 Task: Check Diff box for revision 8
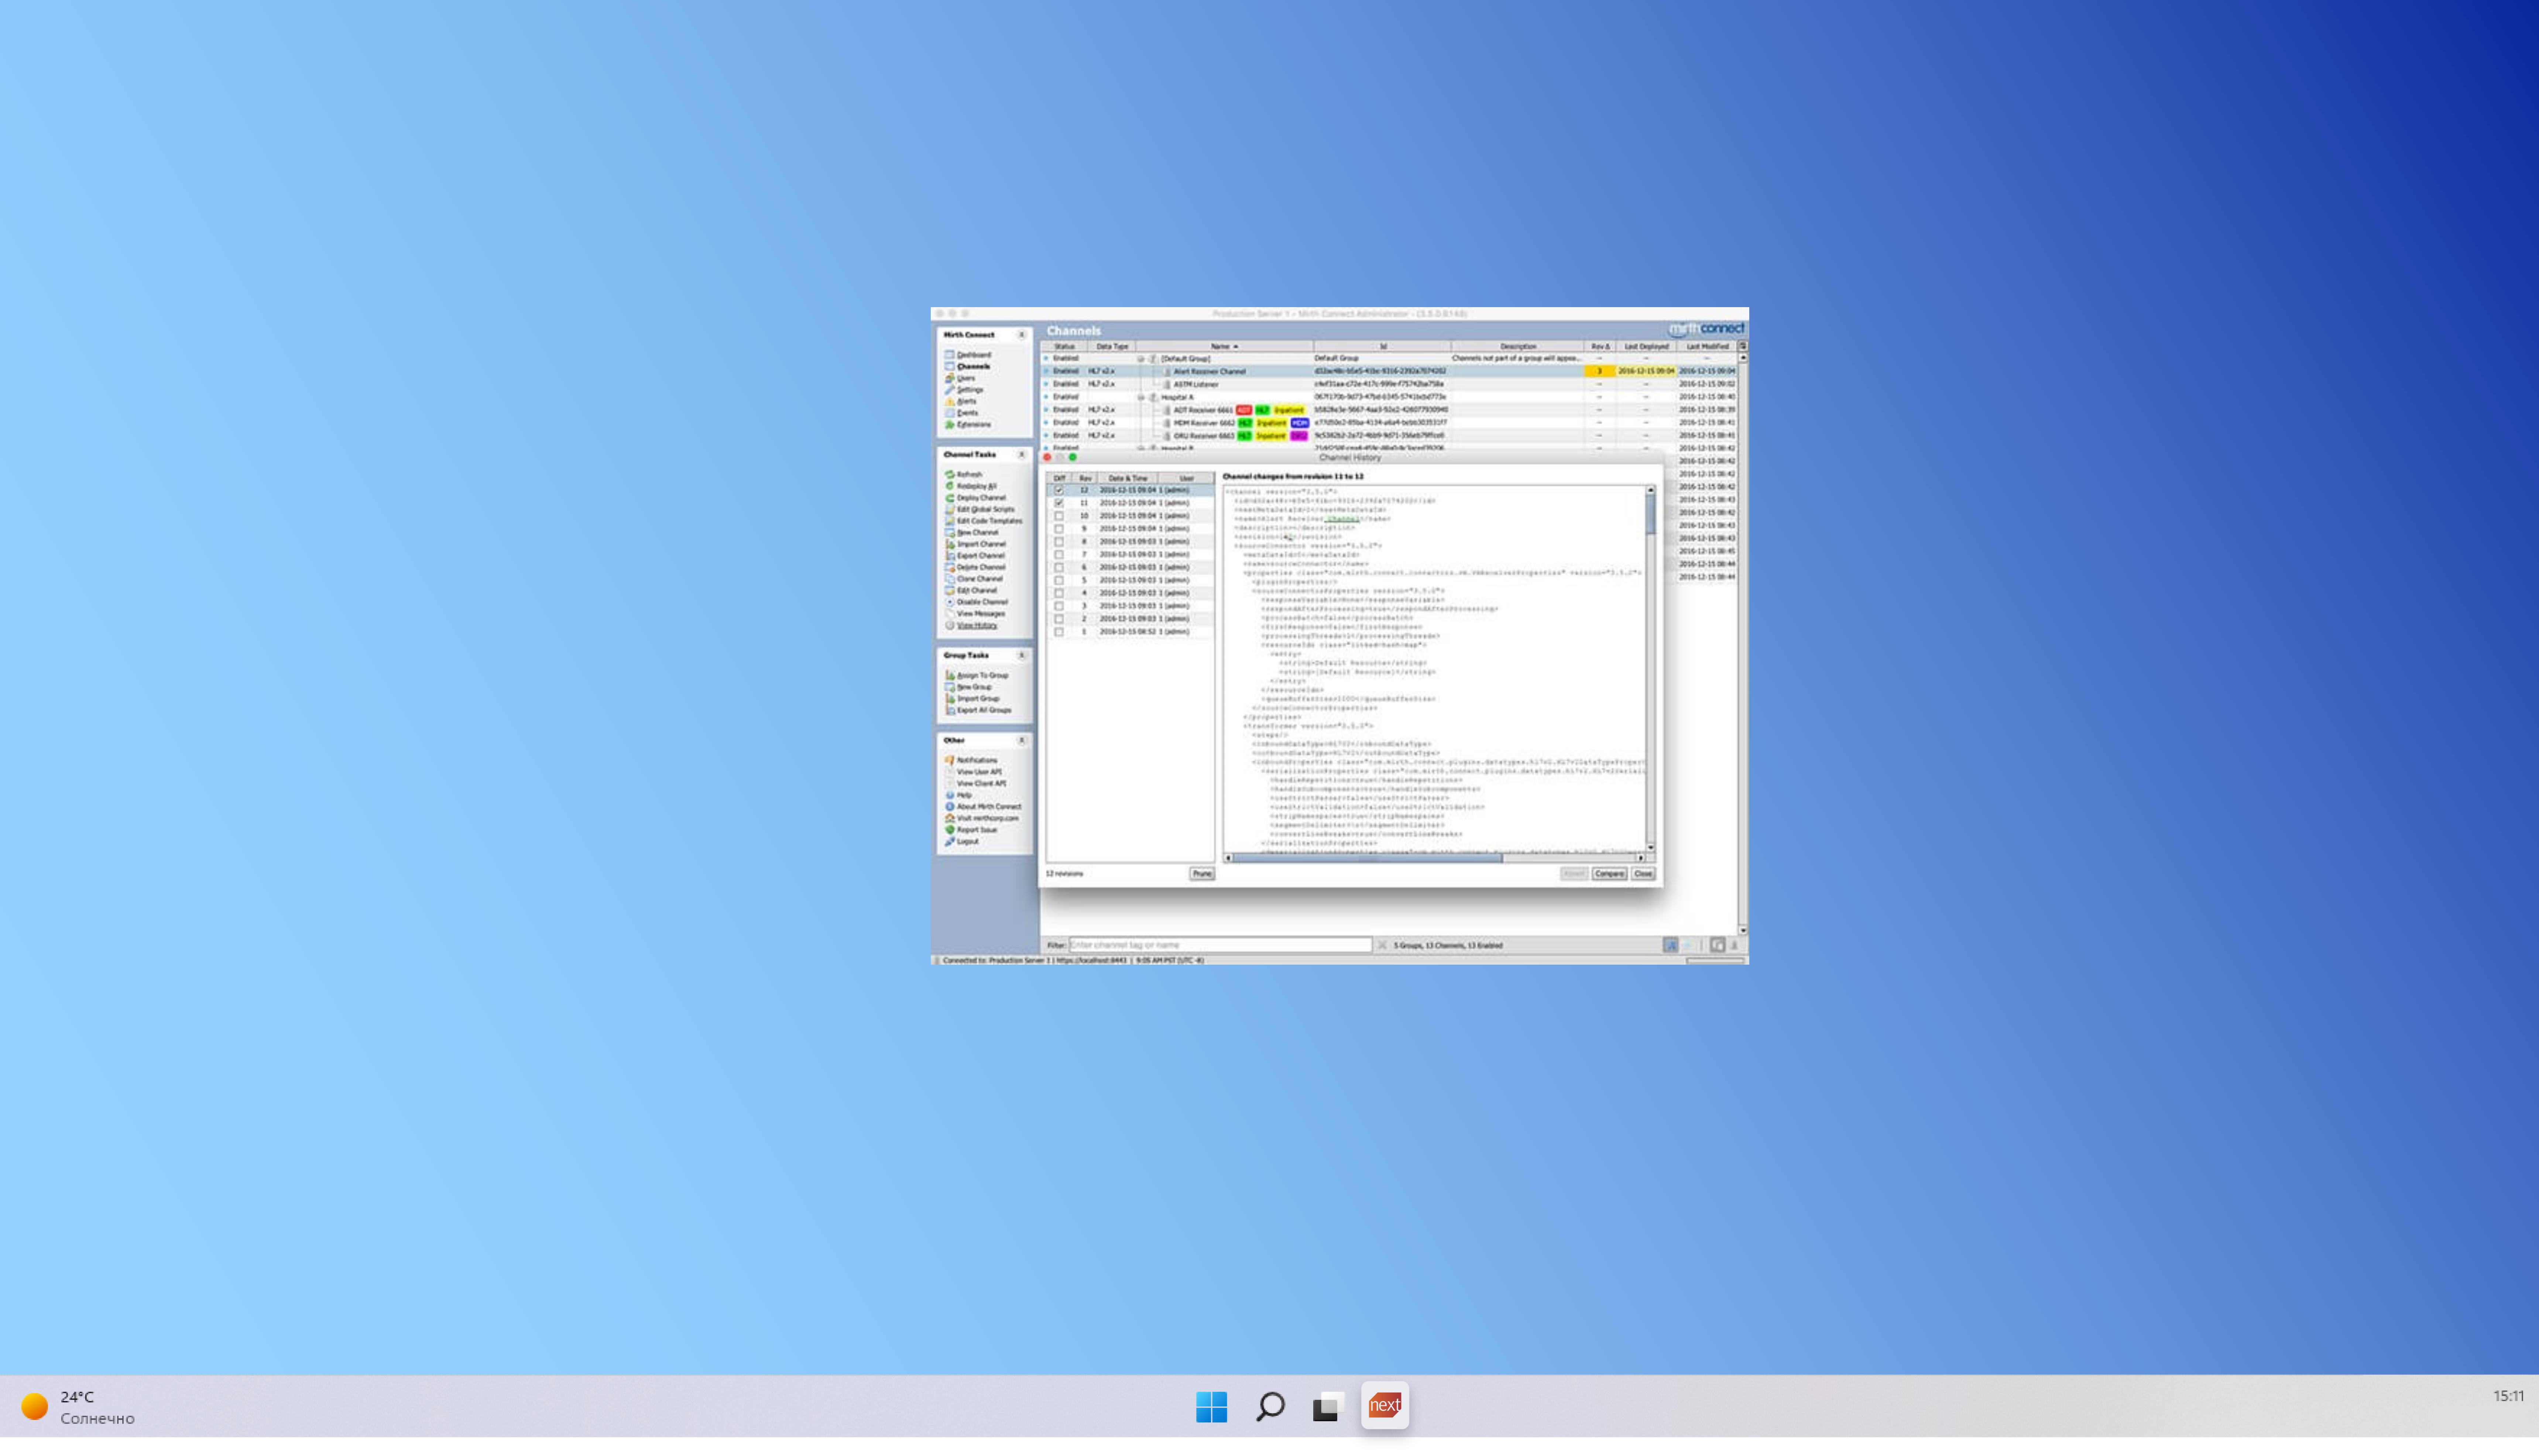(x=1059, y=542)
